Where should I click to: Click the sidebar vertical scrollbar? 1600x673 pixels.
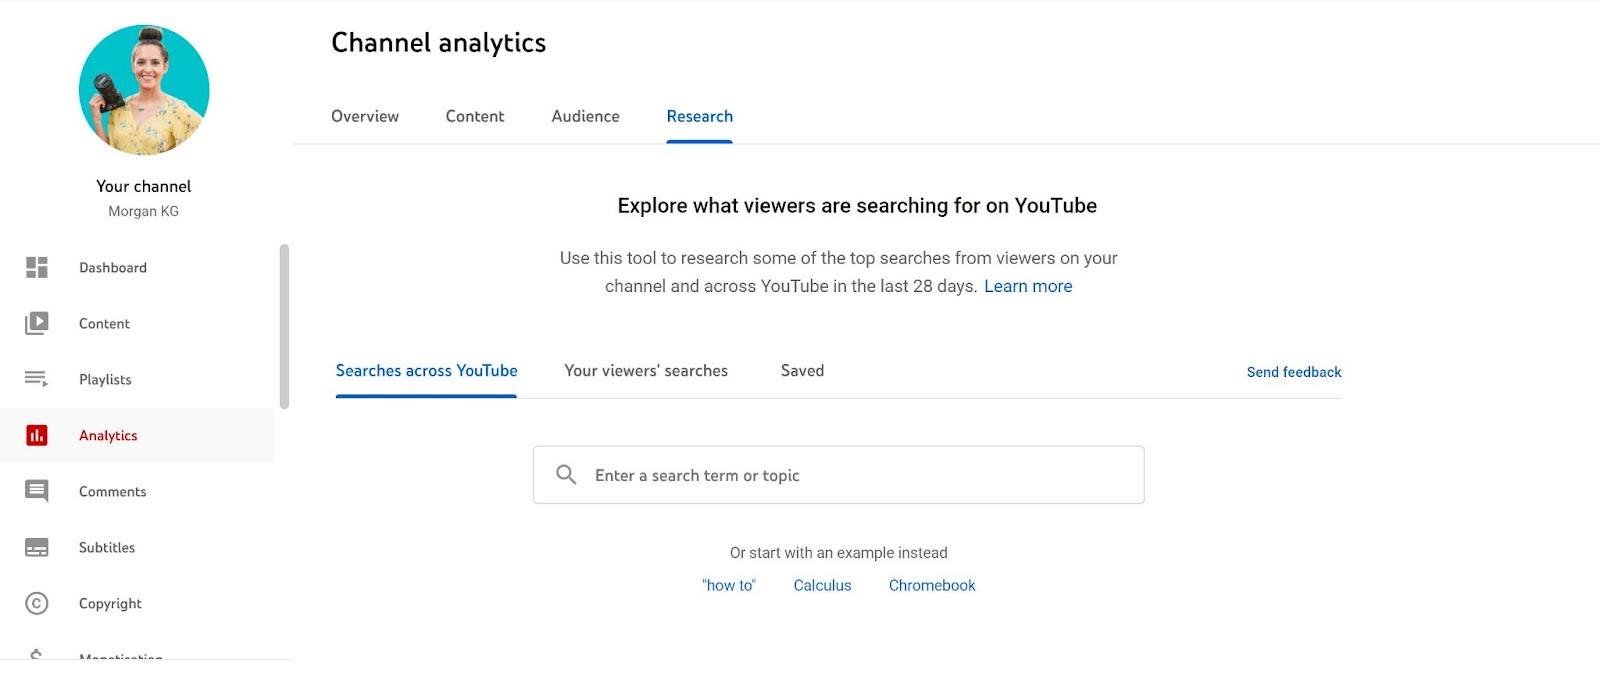point(285,326)
